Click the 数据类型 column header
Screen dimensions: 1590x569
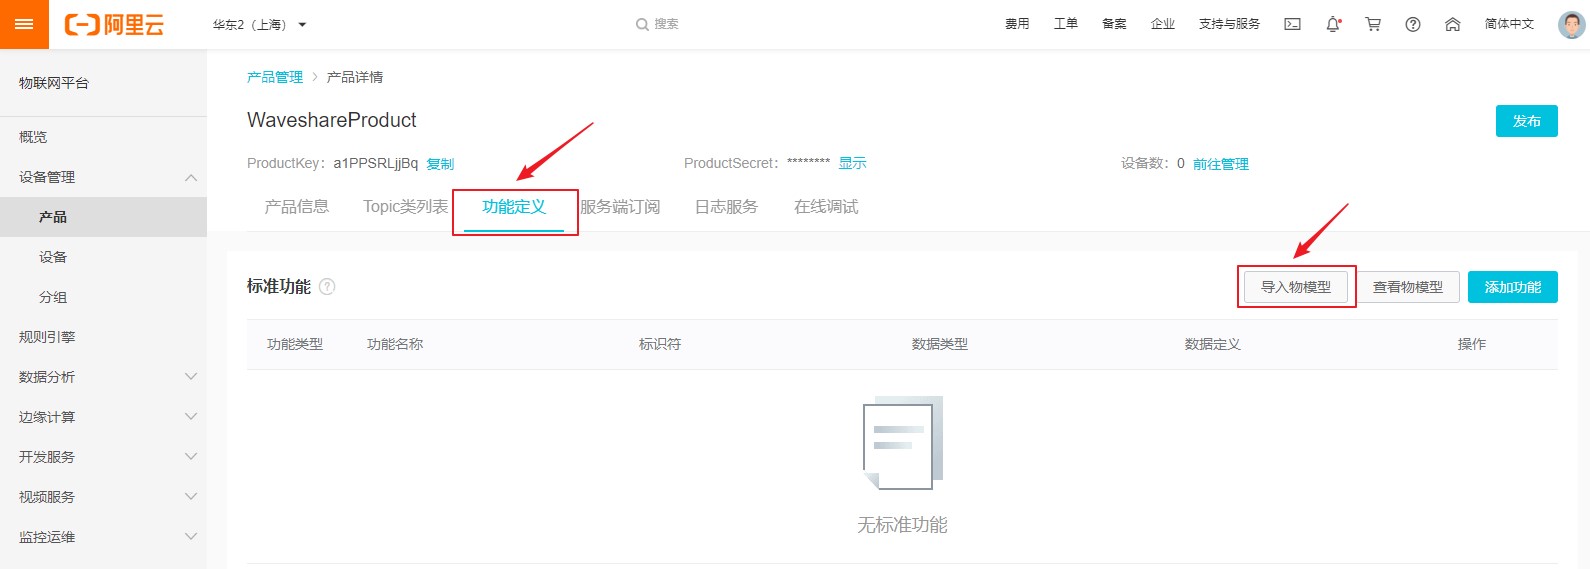click(940, 344)
